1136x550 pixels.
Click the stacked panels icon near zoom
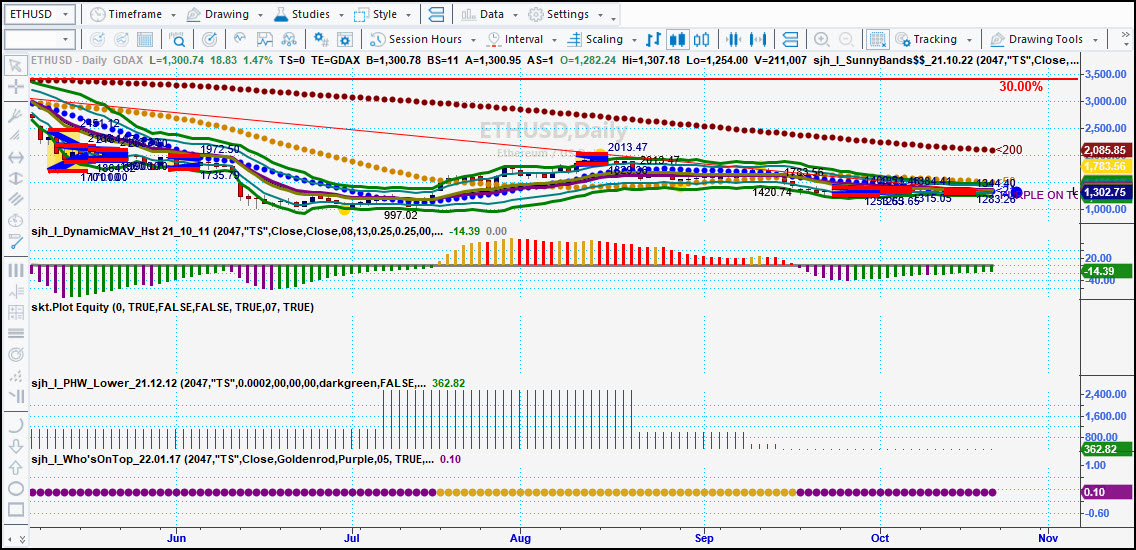click(x=790, y=39)
